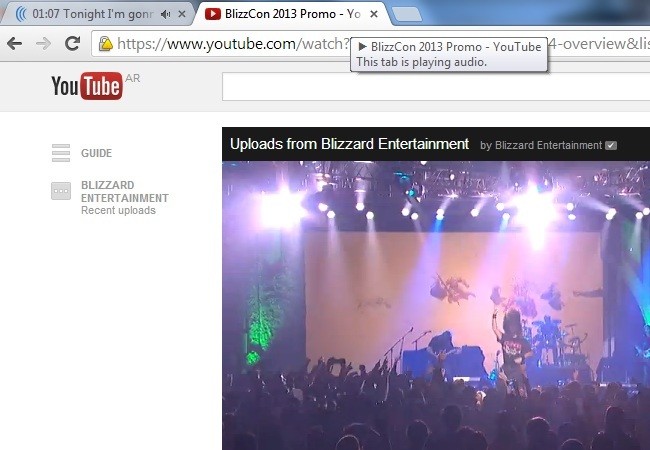Click the YouTube logo
Screen dimensions: 650x450
pyautogui.click(x=87, y=86)
